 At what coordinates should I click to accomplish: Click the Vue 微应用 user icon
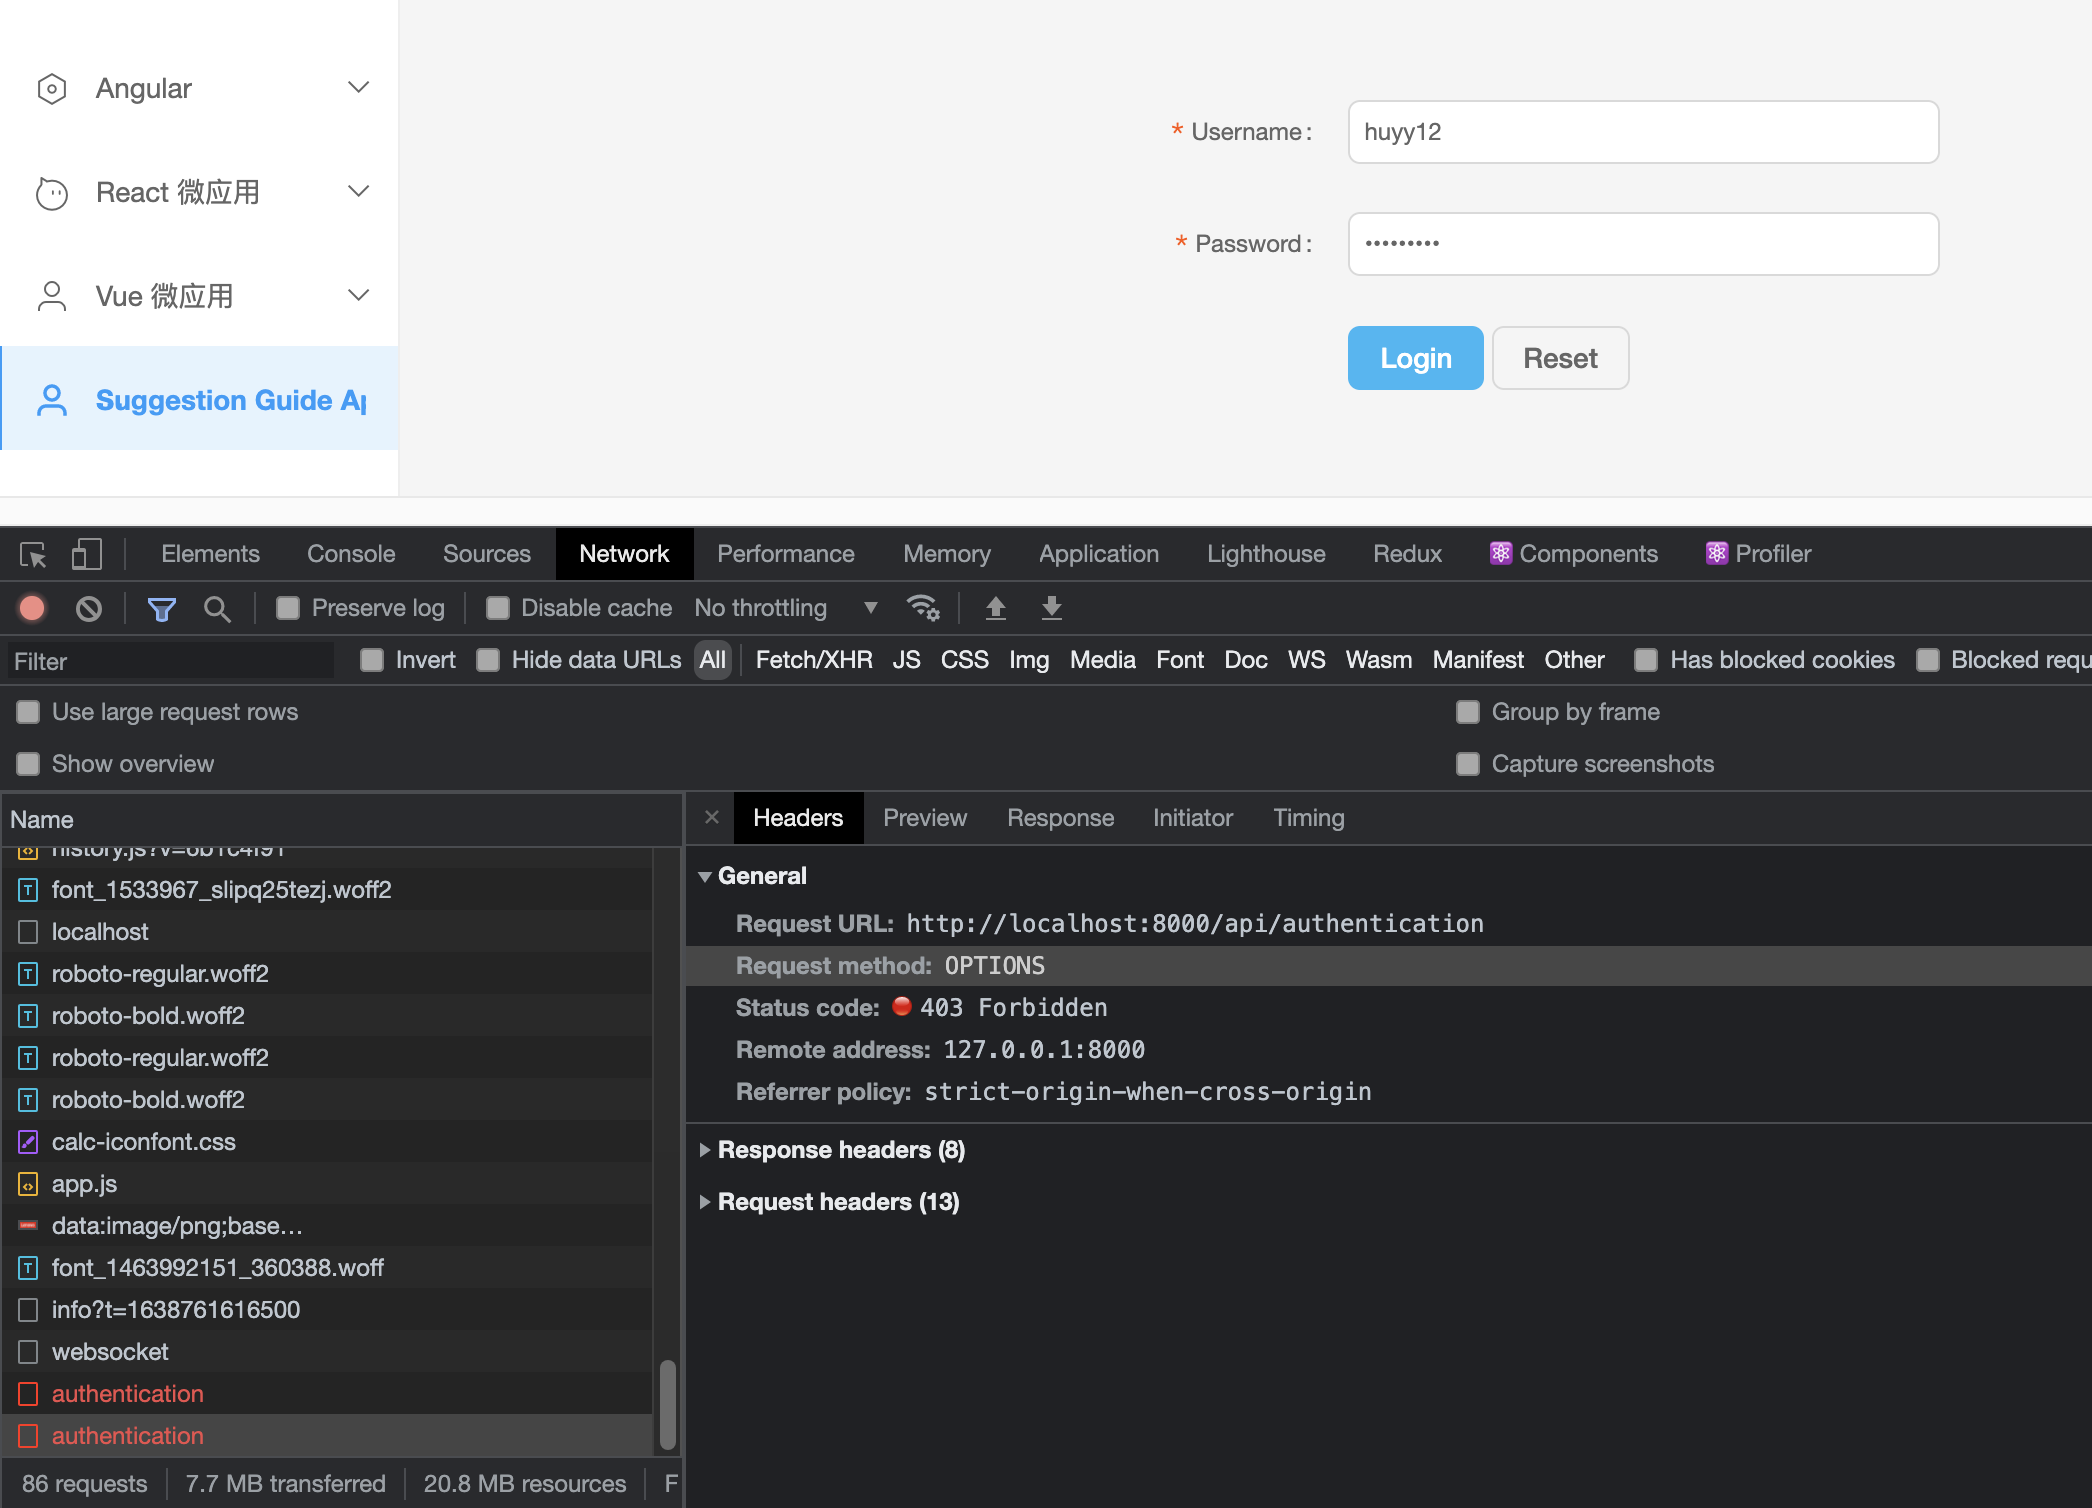[52, 297]
